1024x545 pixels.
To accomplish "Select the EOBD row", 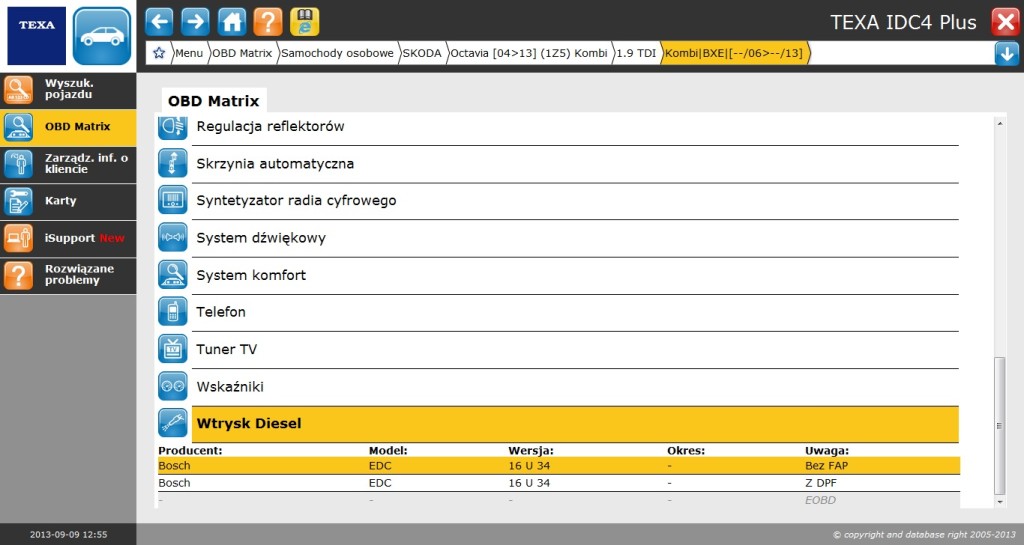I will 559,501.
